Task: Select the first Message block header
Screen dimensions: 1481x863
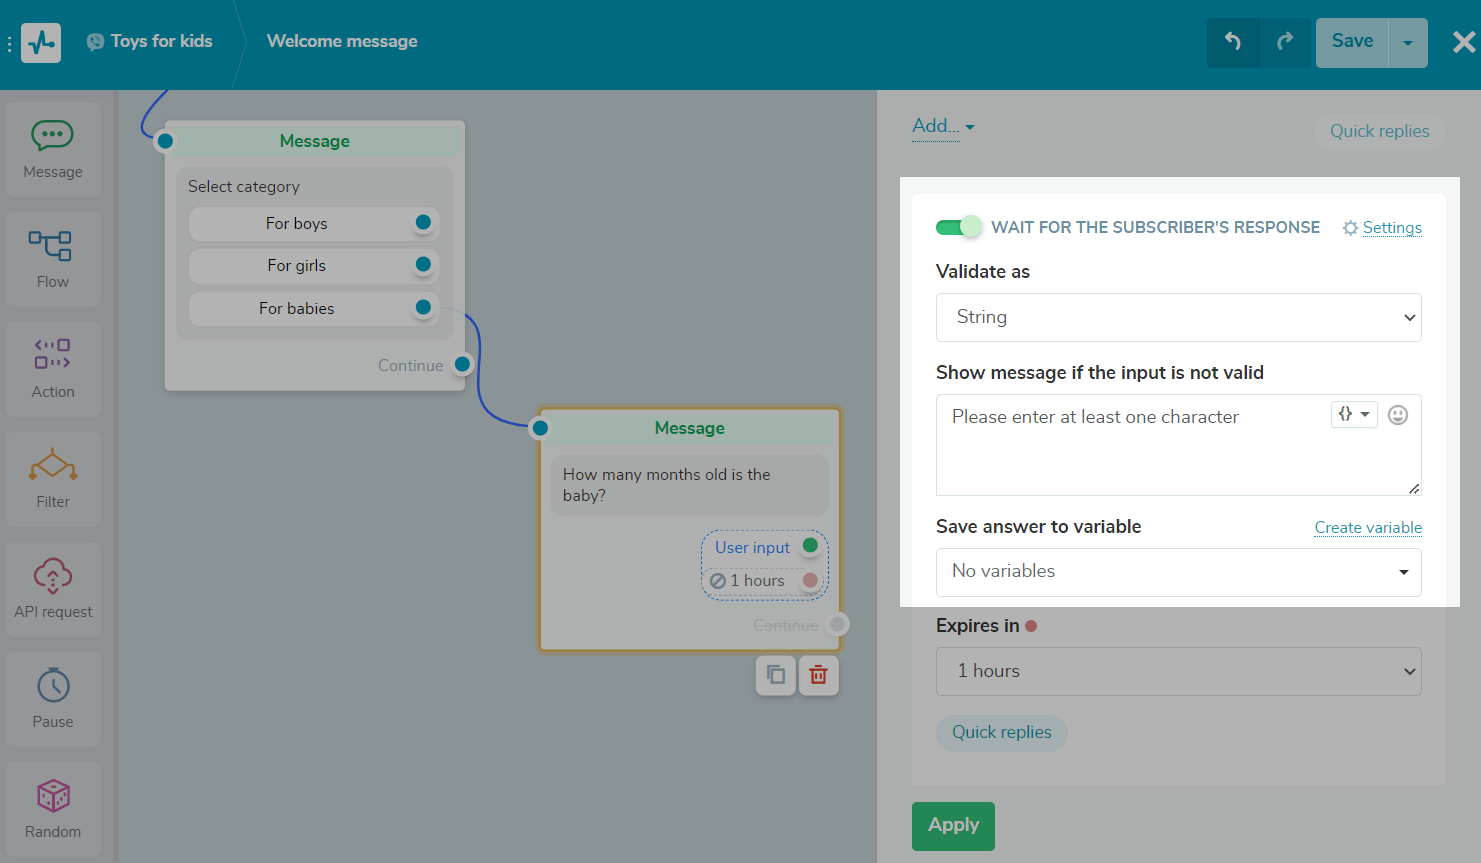Action: point(314,141)
